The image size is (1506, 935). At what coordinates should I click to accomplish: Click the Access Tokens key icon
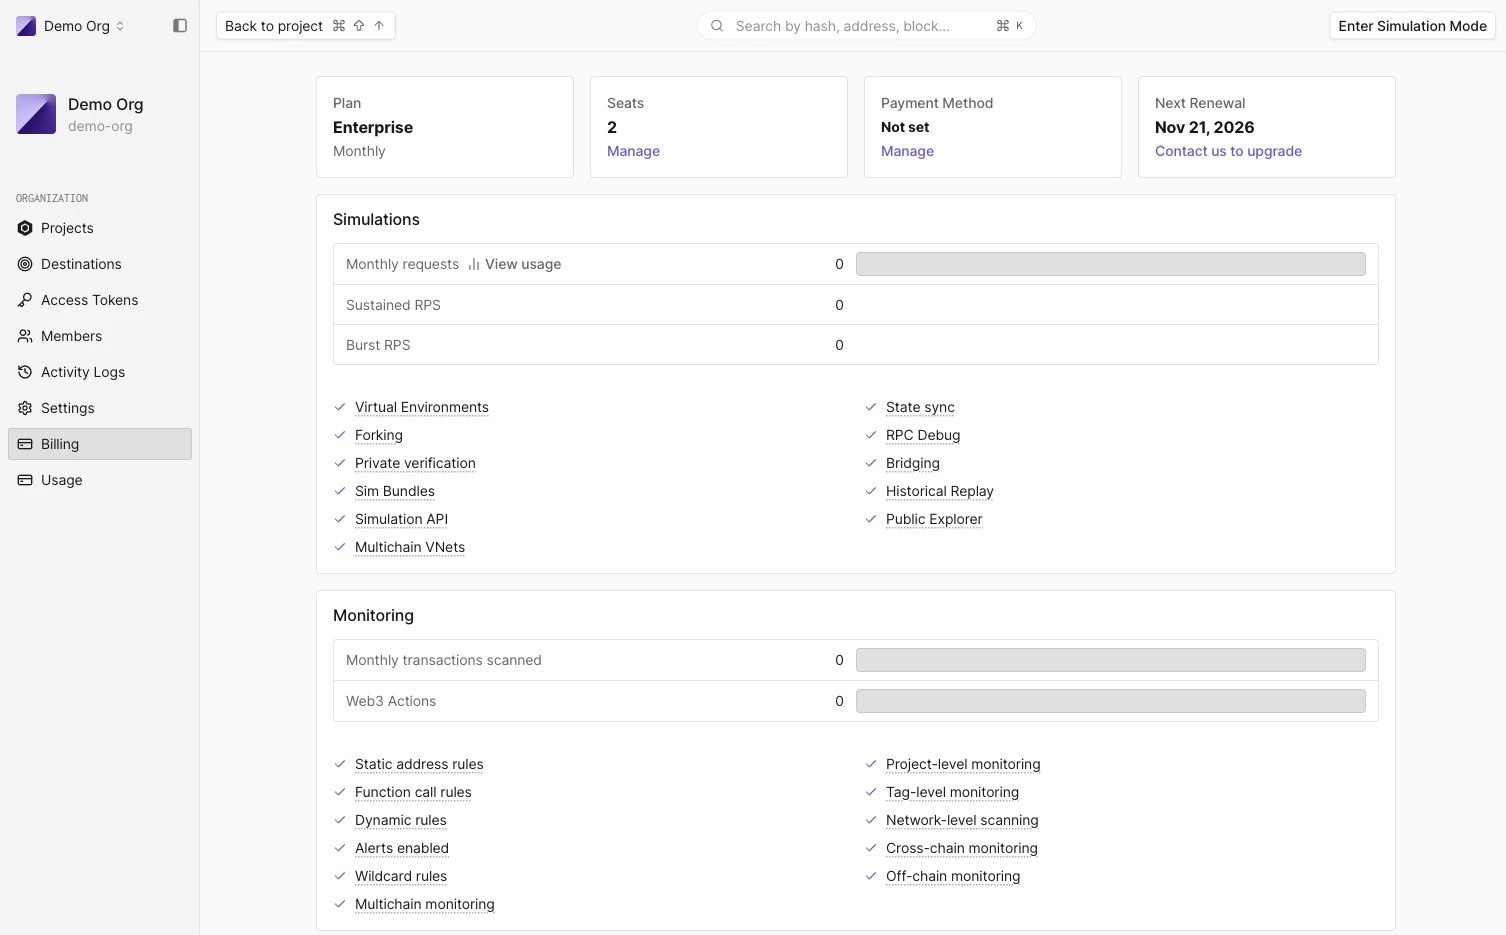(x=25, y=300)
